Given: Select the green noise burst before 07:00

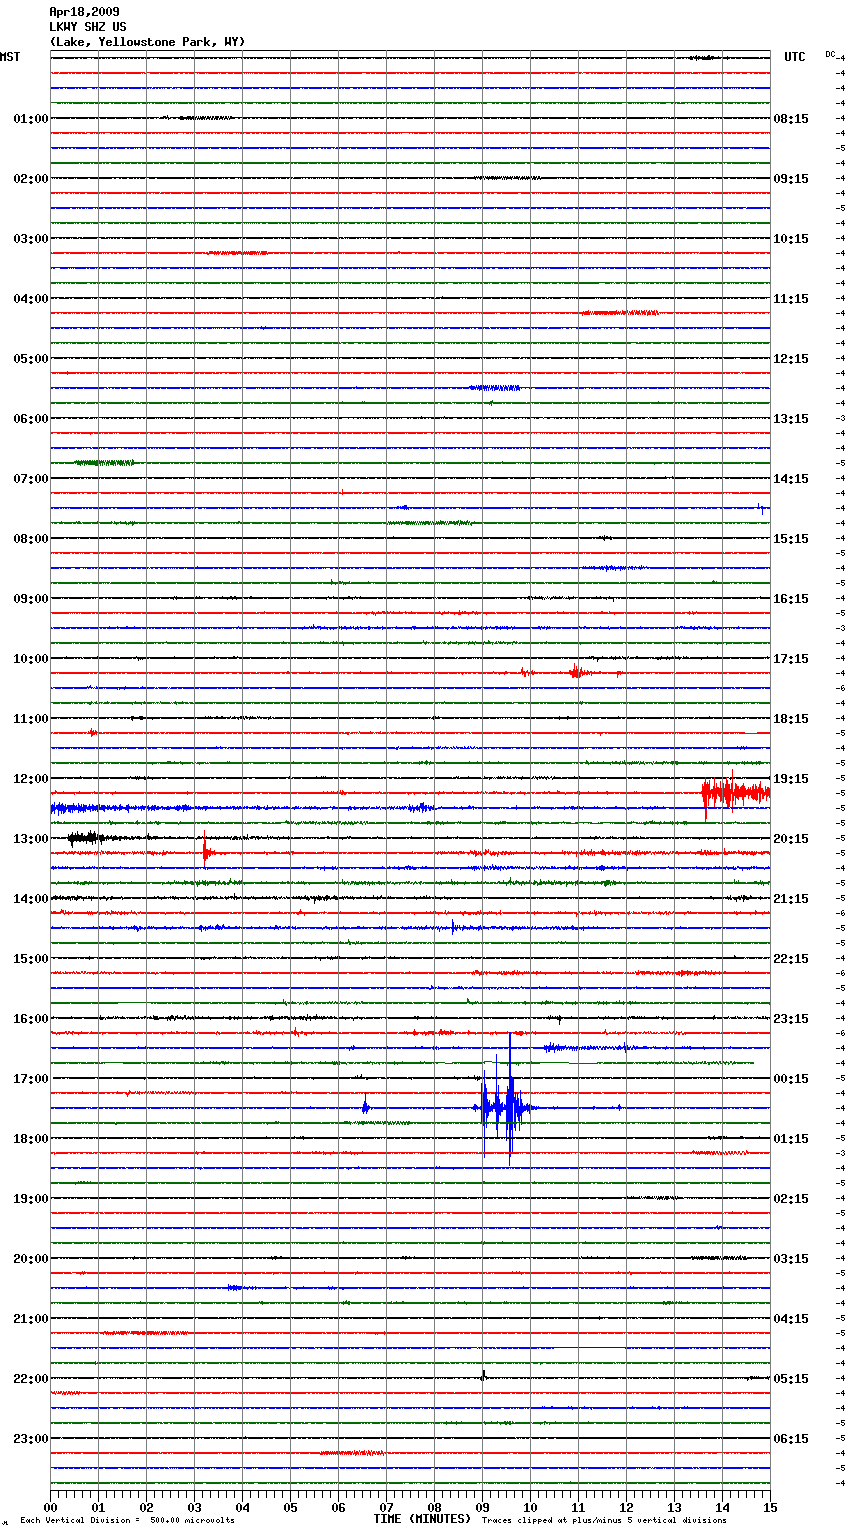Looking at the screenshot, I should pos(104,462).
